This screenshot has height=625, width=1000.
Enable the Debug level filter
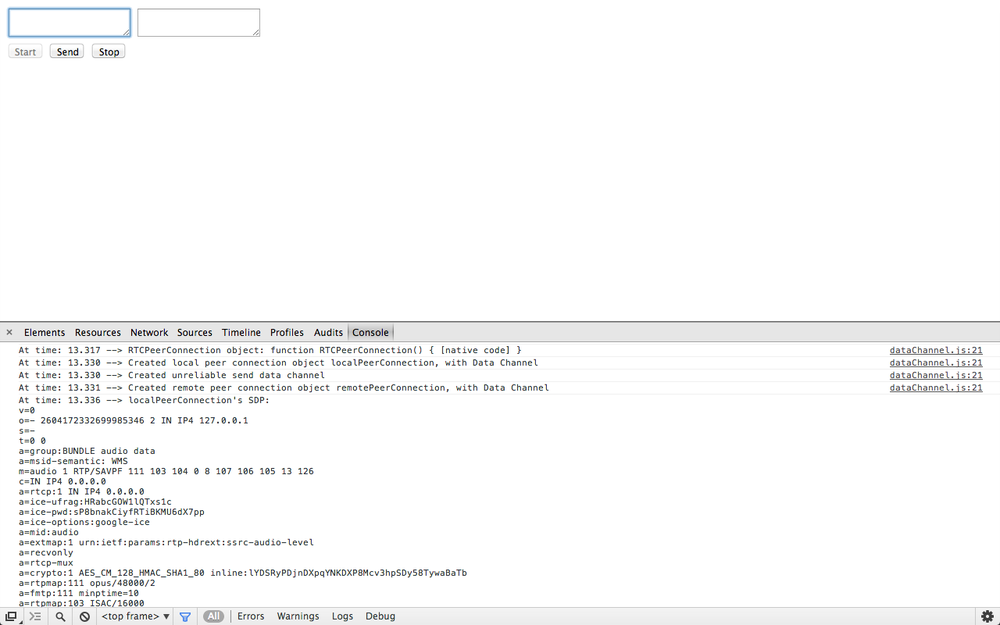point(380,616)
